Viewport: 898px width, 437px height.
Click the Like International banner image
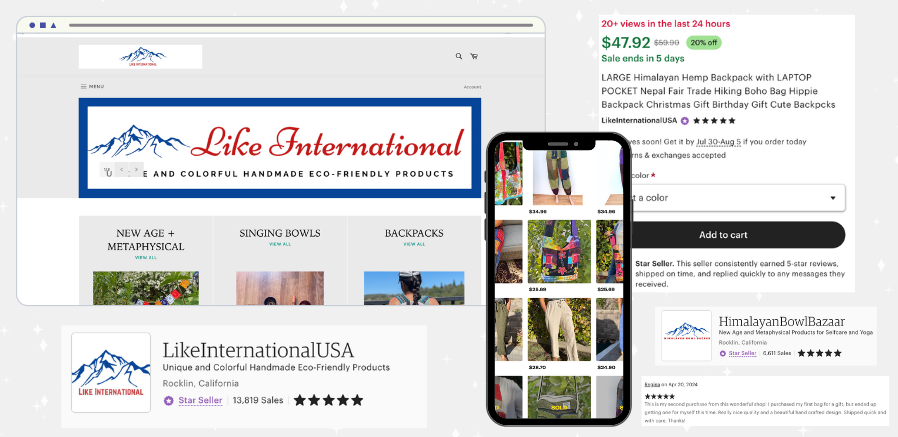pos(280,148)
